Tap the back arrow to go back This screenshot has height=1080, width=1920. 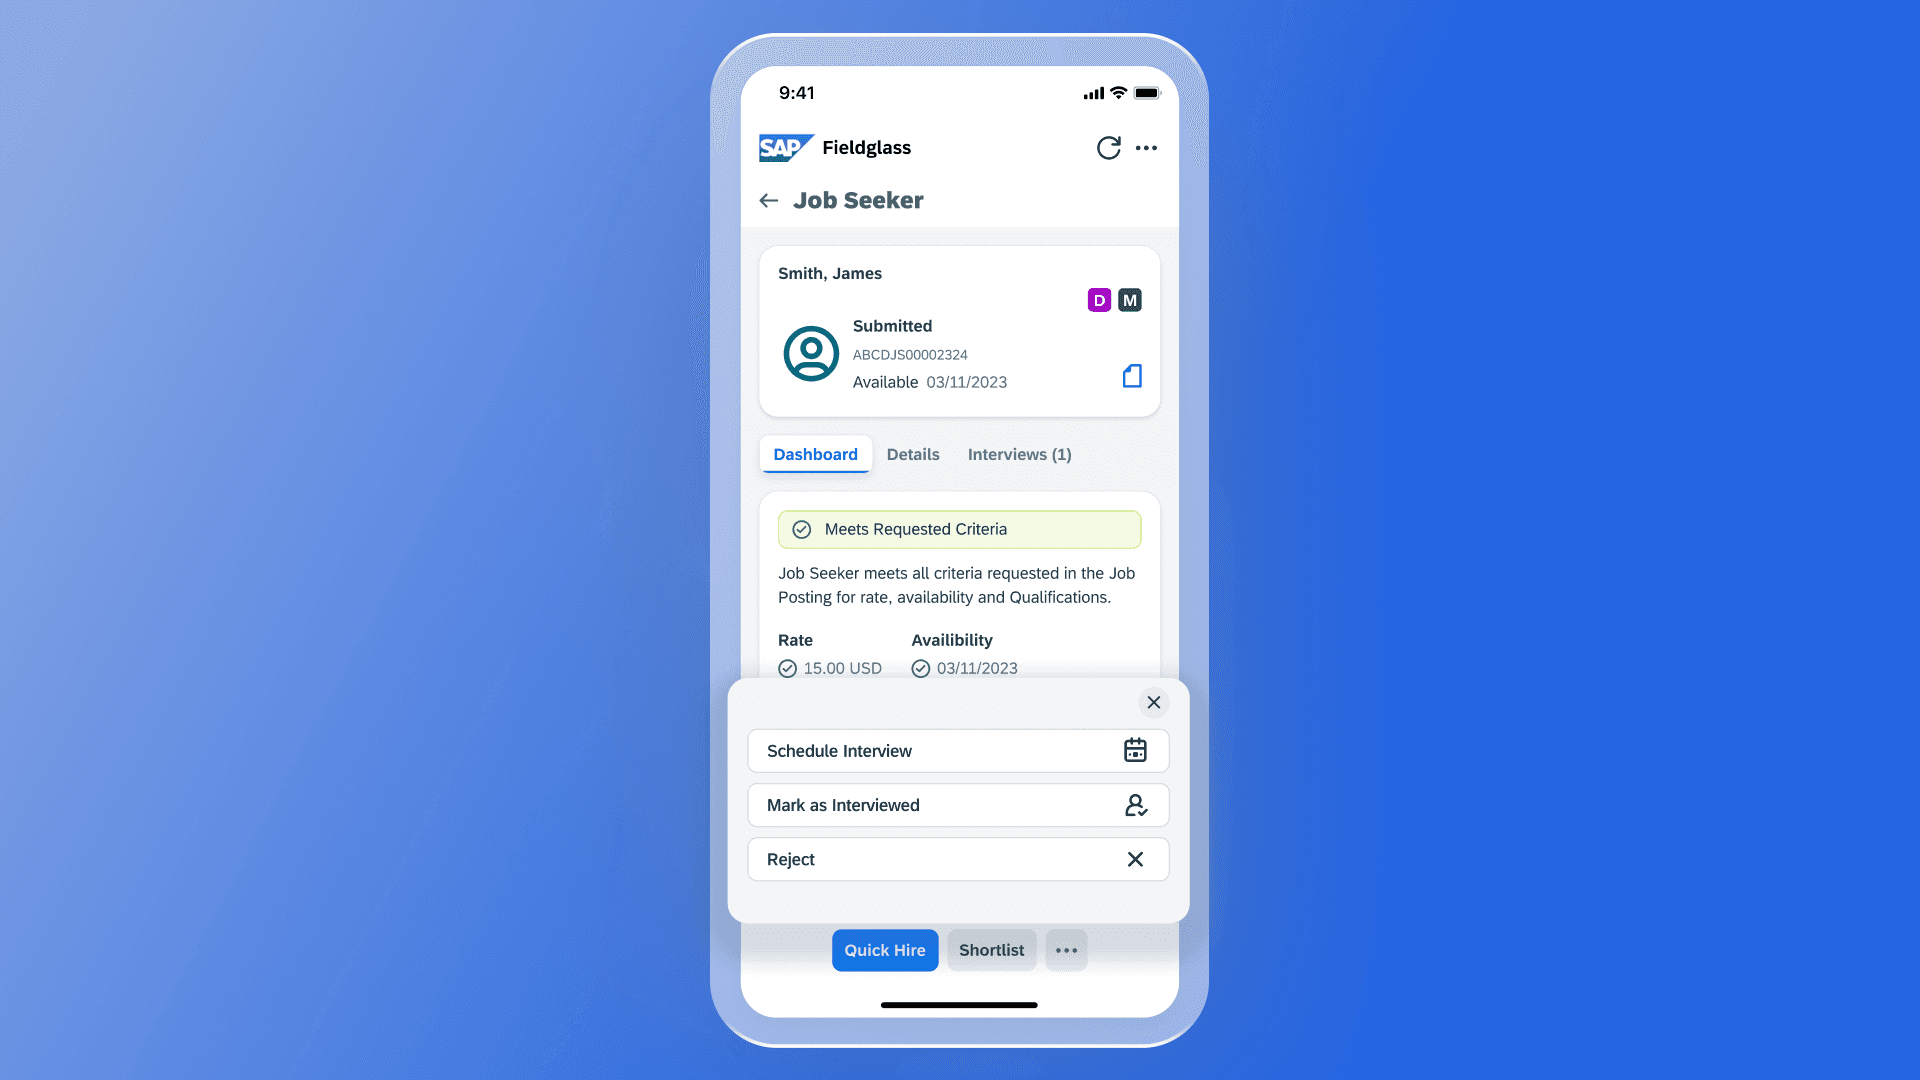(x=767, y=200)
